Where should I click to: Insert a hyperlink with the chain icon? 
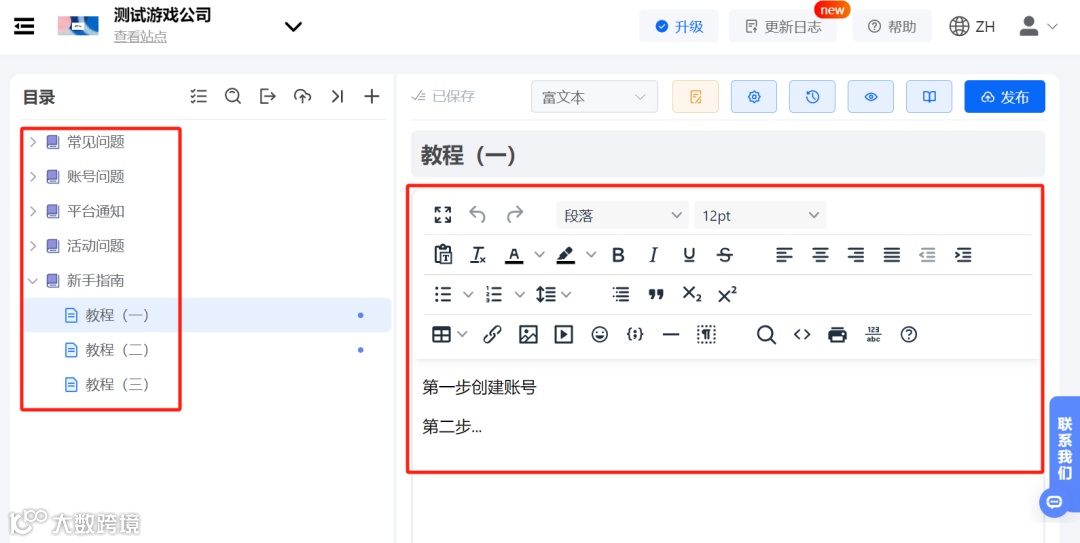coord(492,335)
